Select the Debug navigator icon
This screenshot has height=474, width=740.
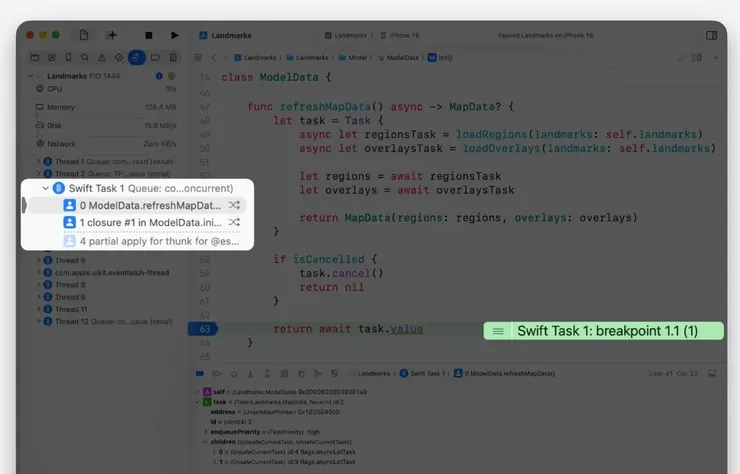click(136, 58)
